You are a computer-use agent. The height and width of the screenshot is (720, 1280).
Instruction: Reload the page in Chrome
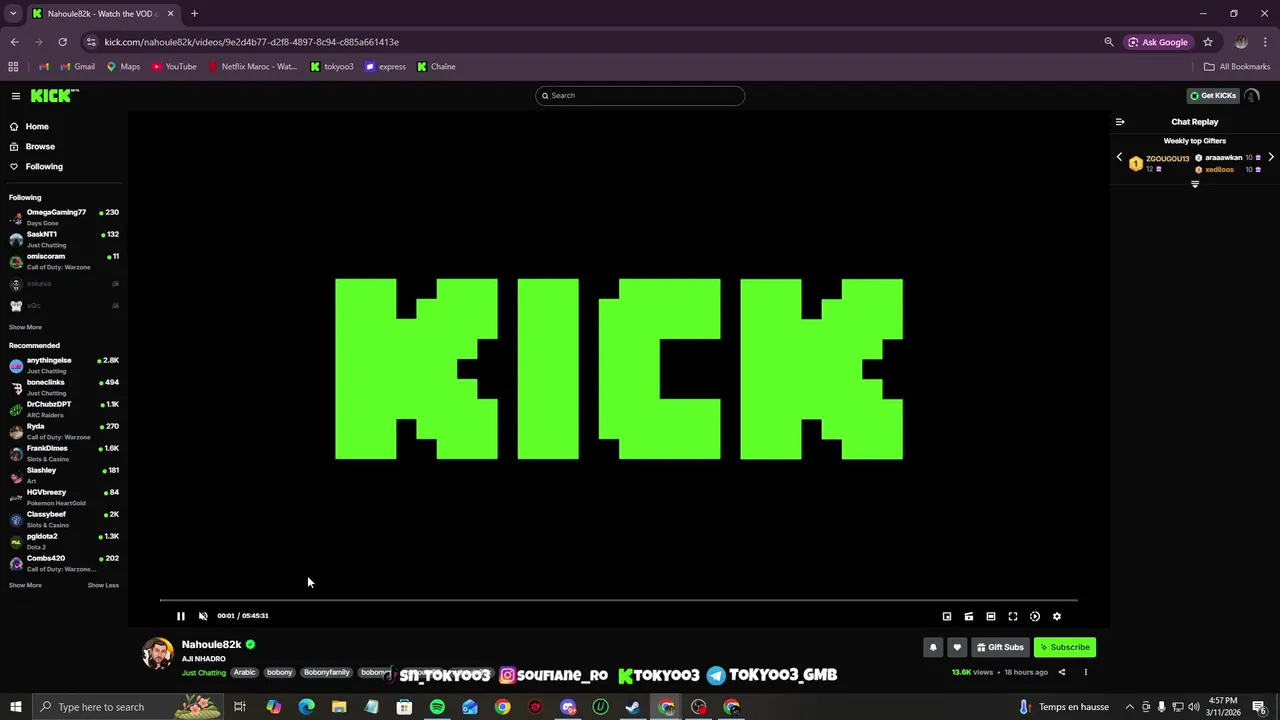(x=62, y=42)
